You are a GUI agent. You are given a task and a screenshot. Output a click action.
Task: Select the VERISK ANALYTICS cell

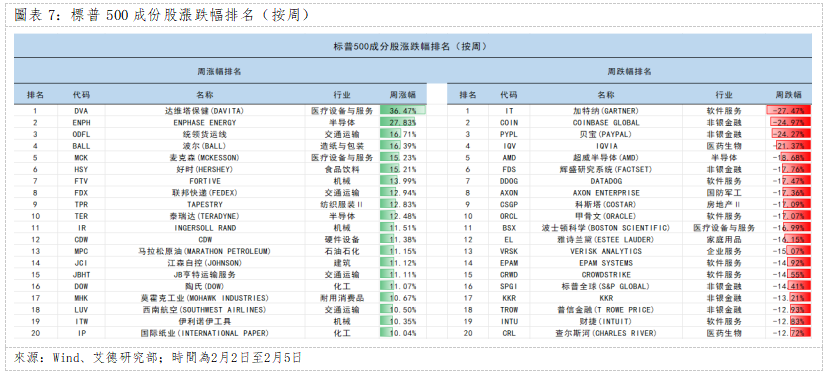click(605, 252)
